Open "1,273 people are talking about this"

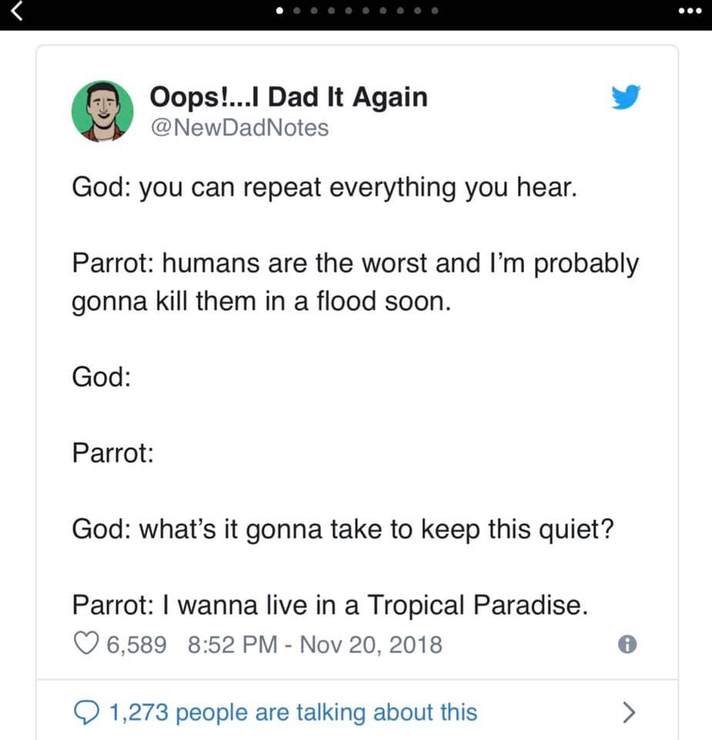(x=293, y=712)
